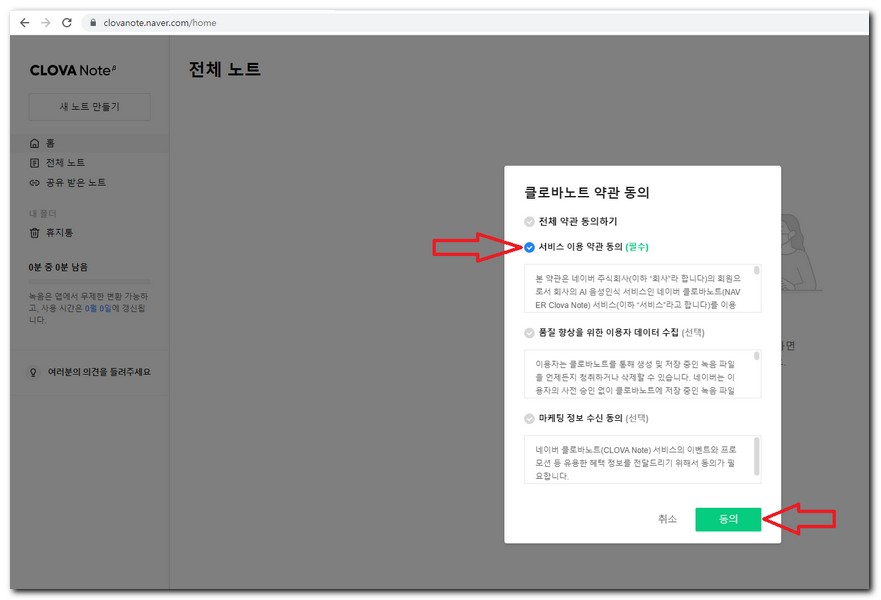Check 전체 약관 동의하기 checkbox
The height and width of the screenshot is (600, 881).
click(x=530, y=221)
